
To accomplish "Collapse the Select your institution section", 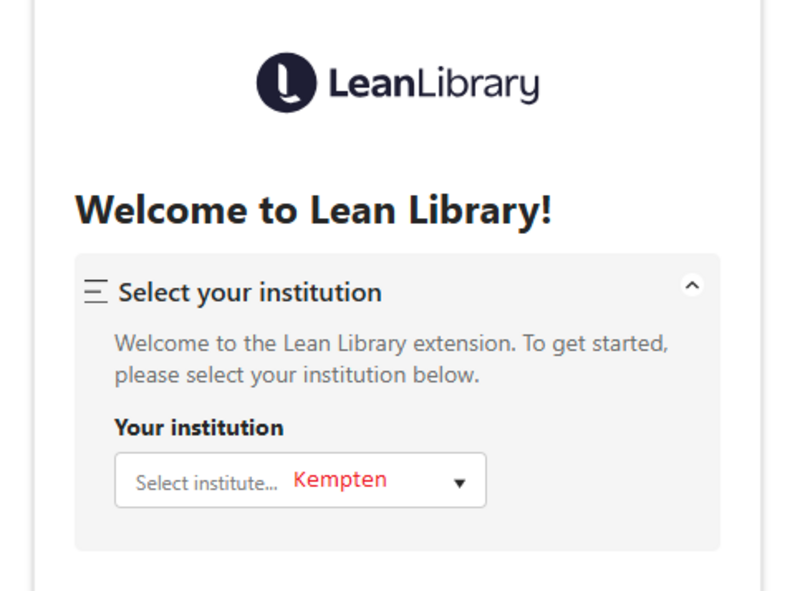I will coord(692,286).
